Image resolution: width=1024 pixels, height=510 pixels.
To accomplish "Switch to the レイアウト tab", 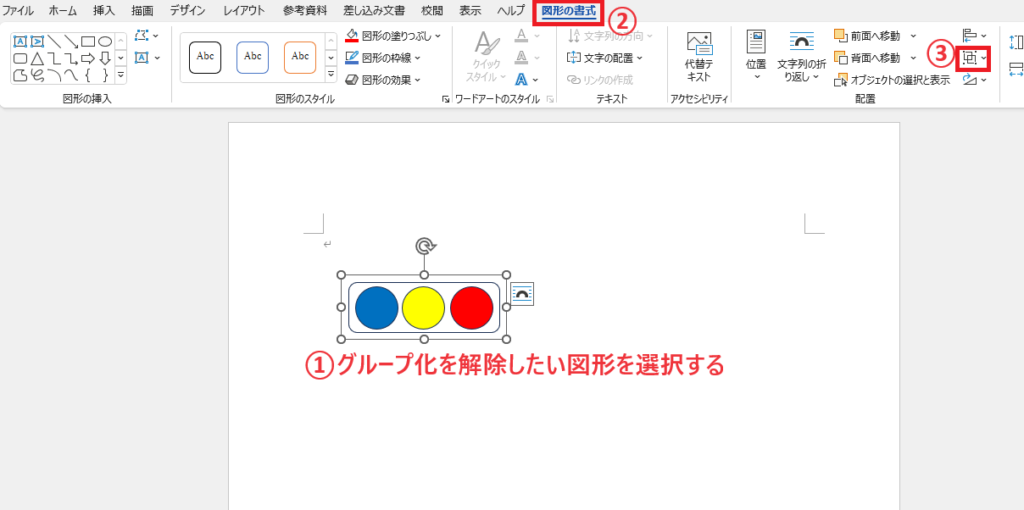I will tap(244, 10).
